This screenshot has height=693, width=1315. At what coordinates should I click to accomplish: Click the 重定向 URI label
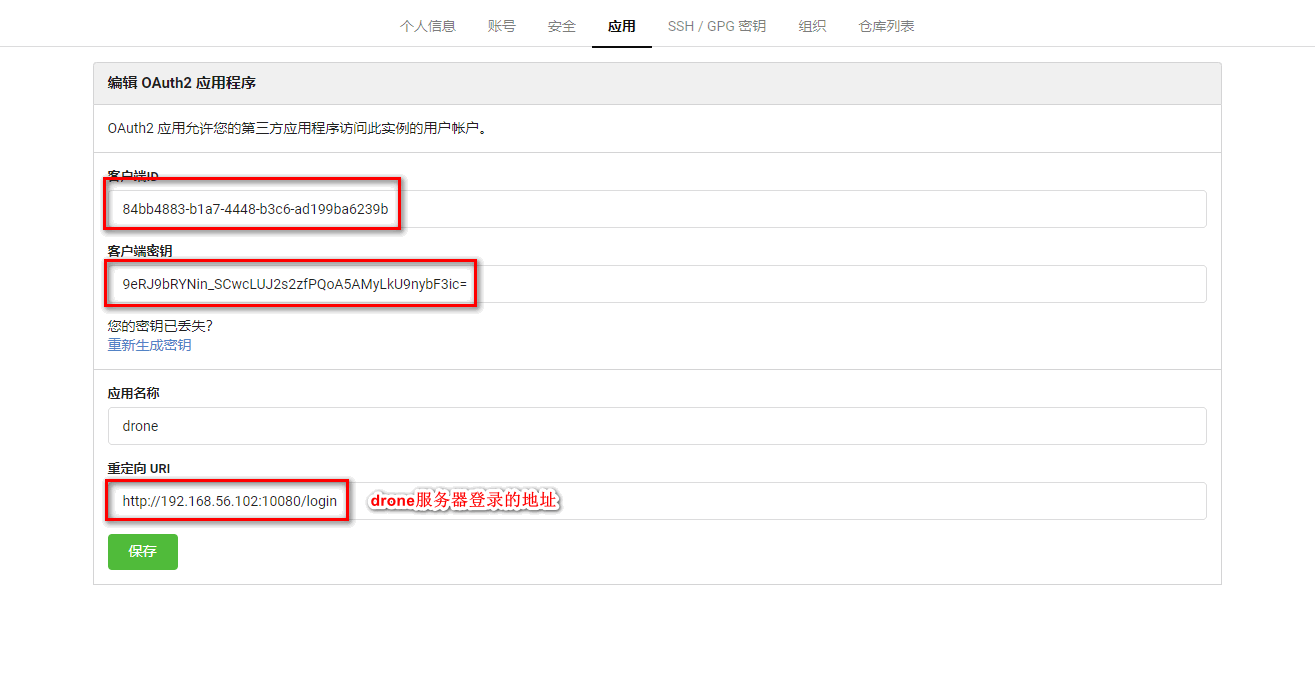pos(138,468)
